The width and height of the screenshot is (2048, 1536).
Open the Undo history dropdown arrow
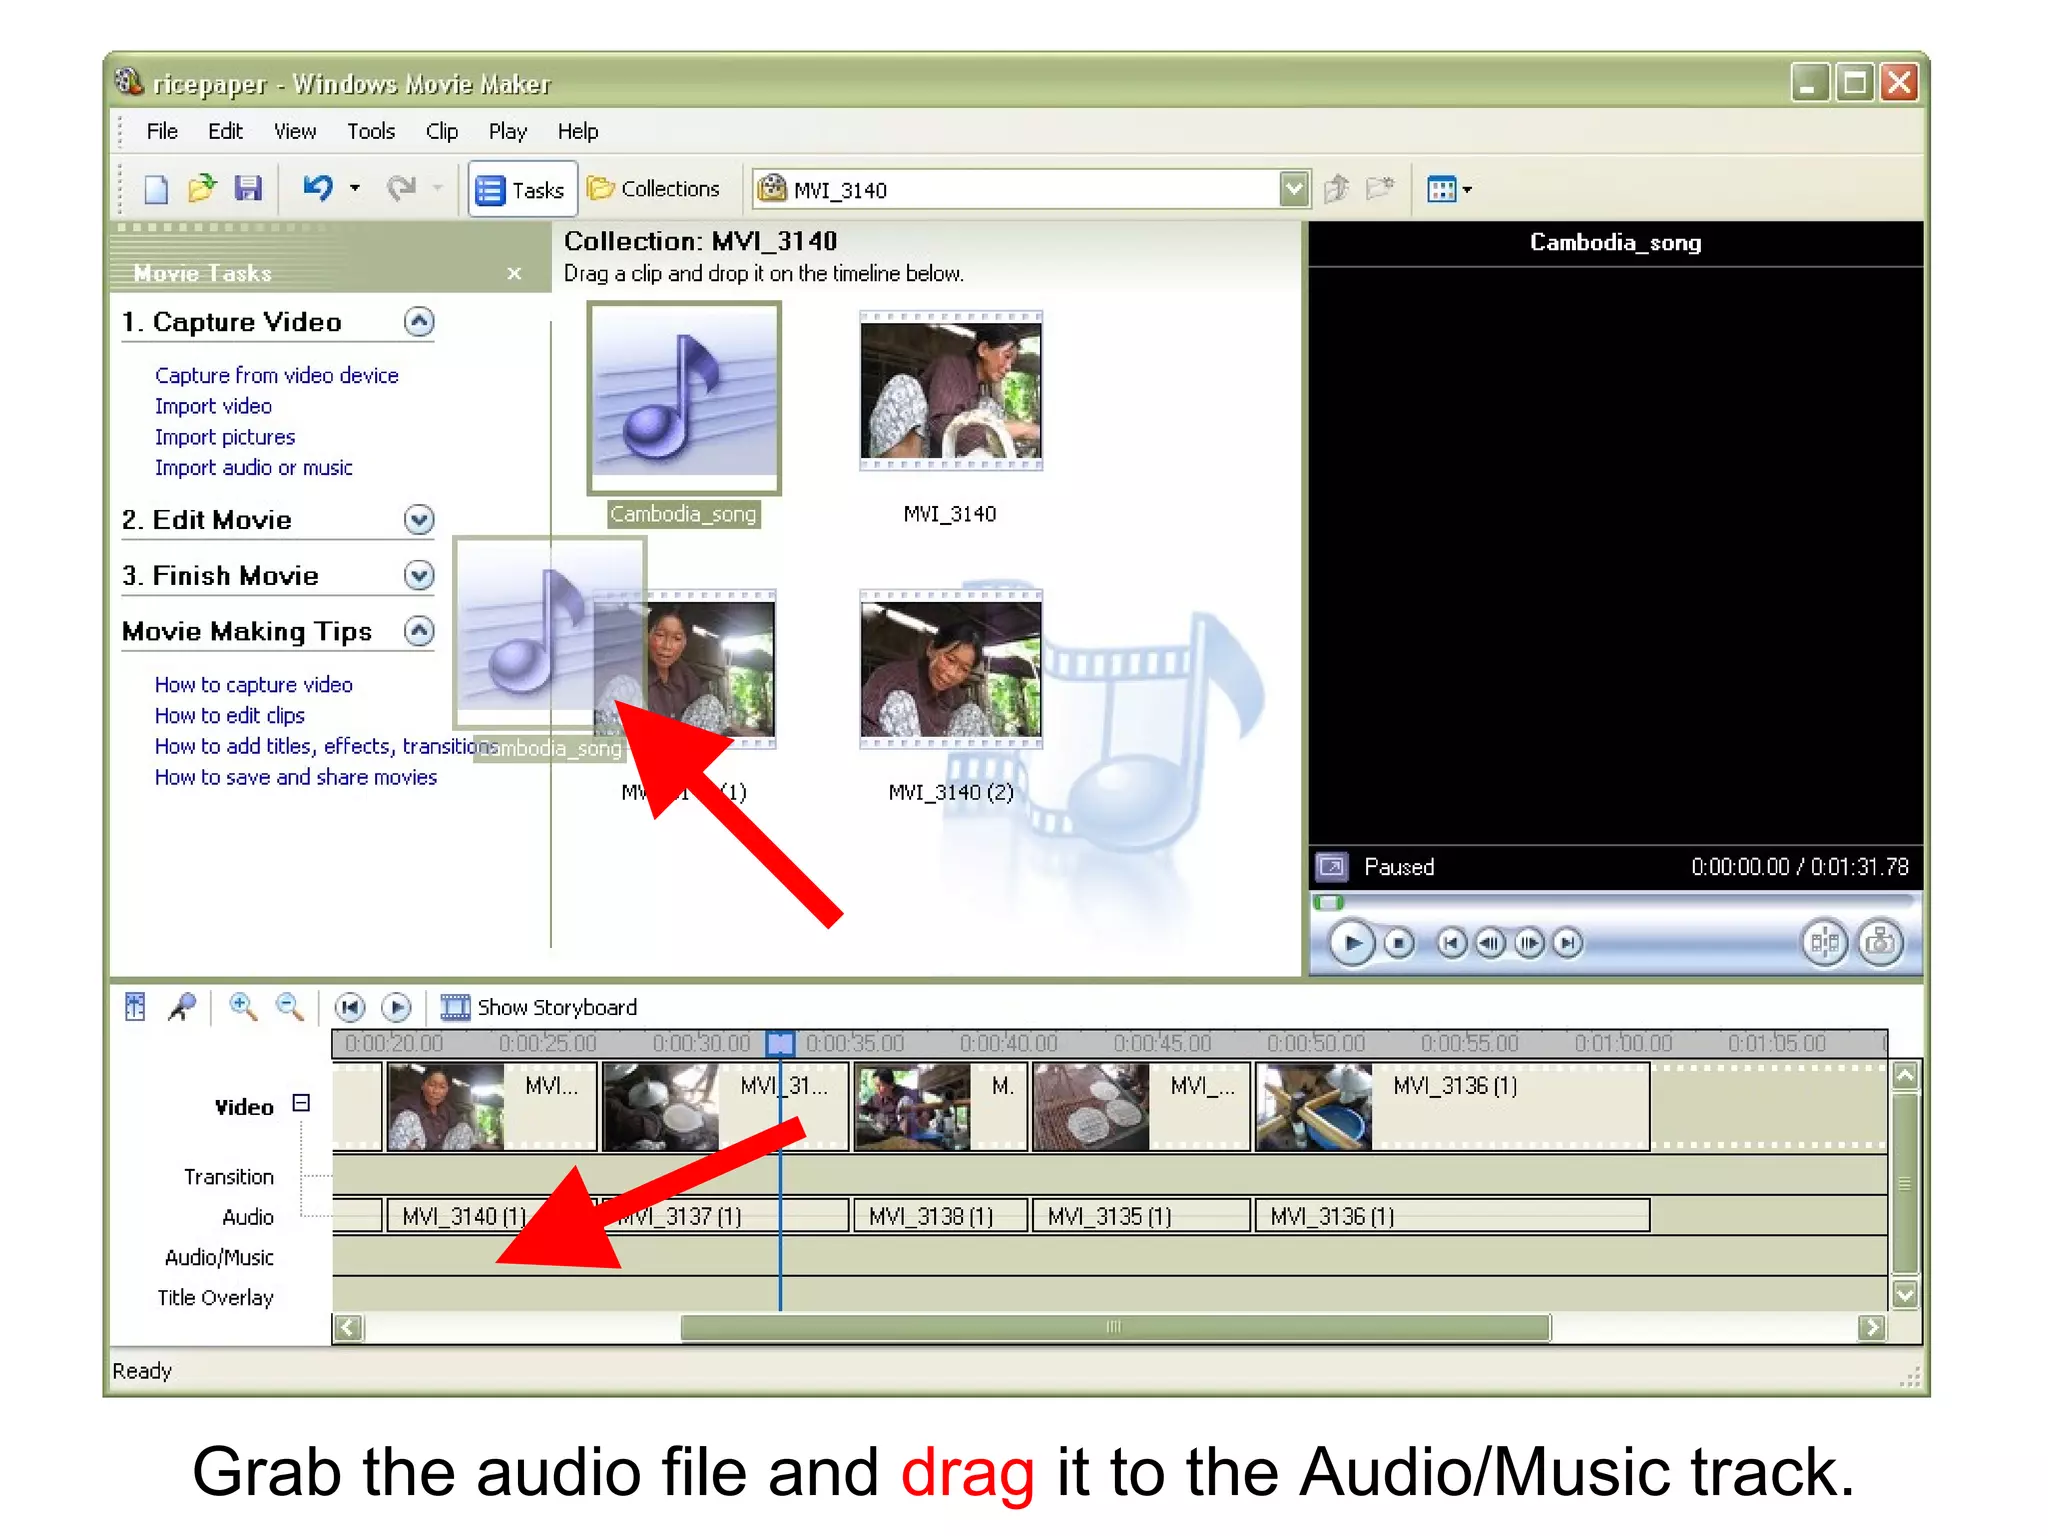pyautogui.click(x=354, y=188)
